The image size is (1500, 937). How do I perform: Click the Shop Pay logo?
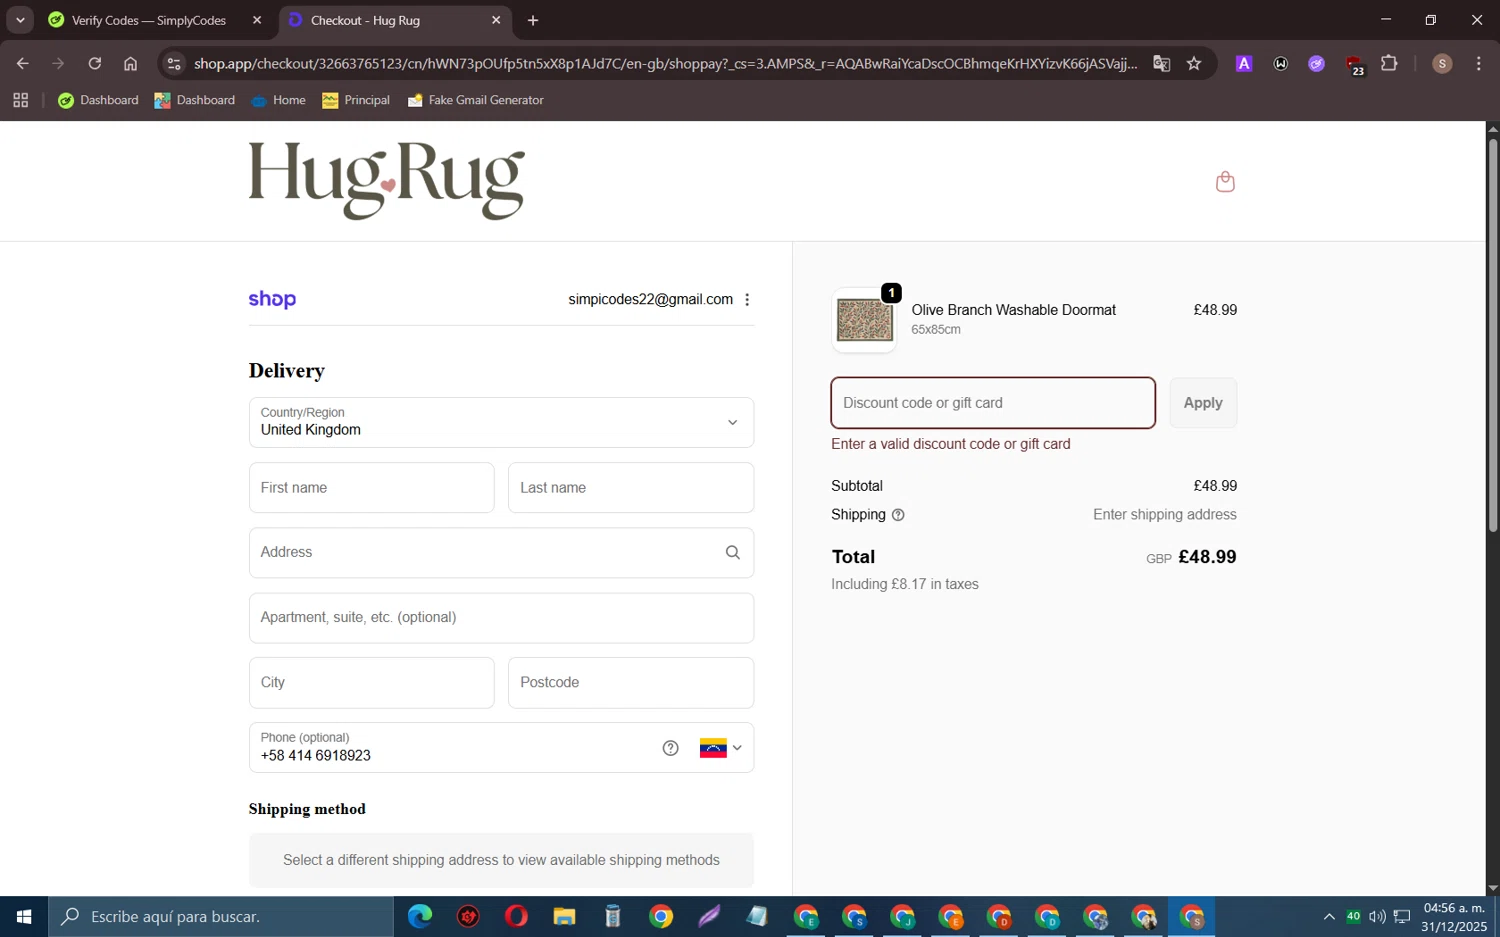[x=272, y=299]
